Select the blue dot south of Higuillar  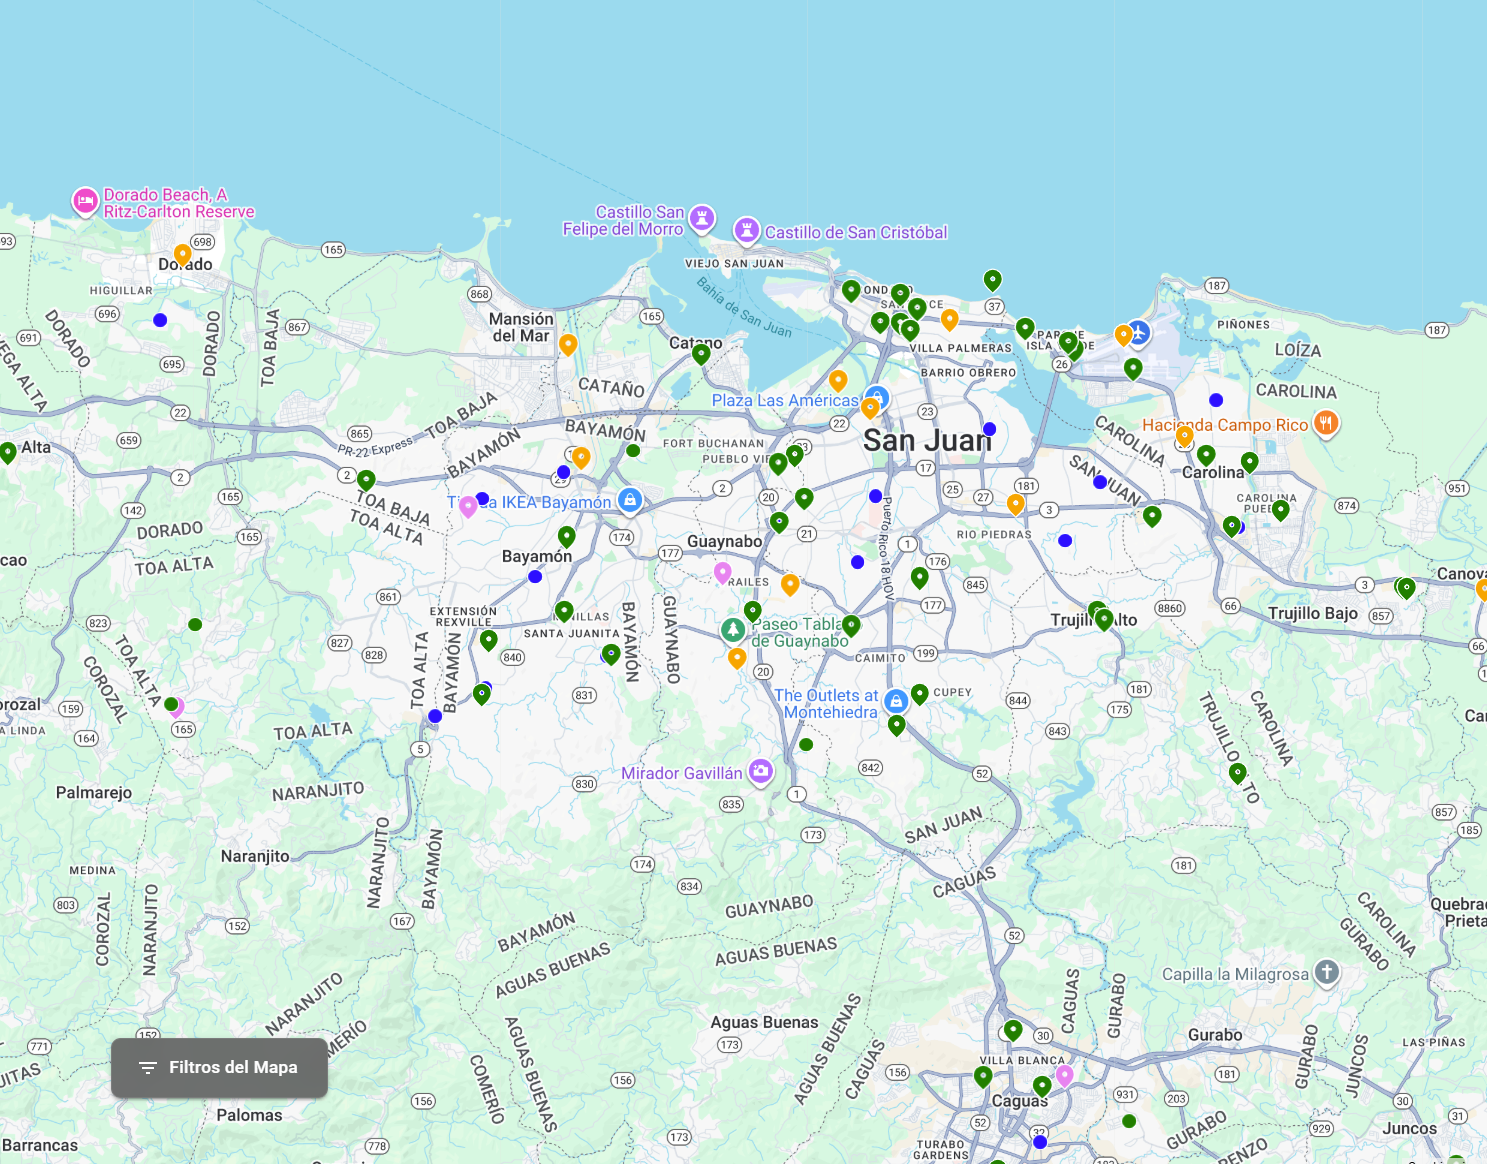(160, 320)
